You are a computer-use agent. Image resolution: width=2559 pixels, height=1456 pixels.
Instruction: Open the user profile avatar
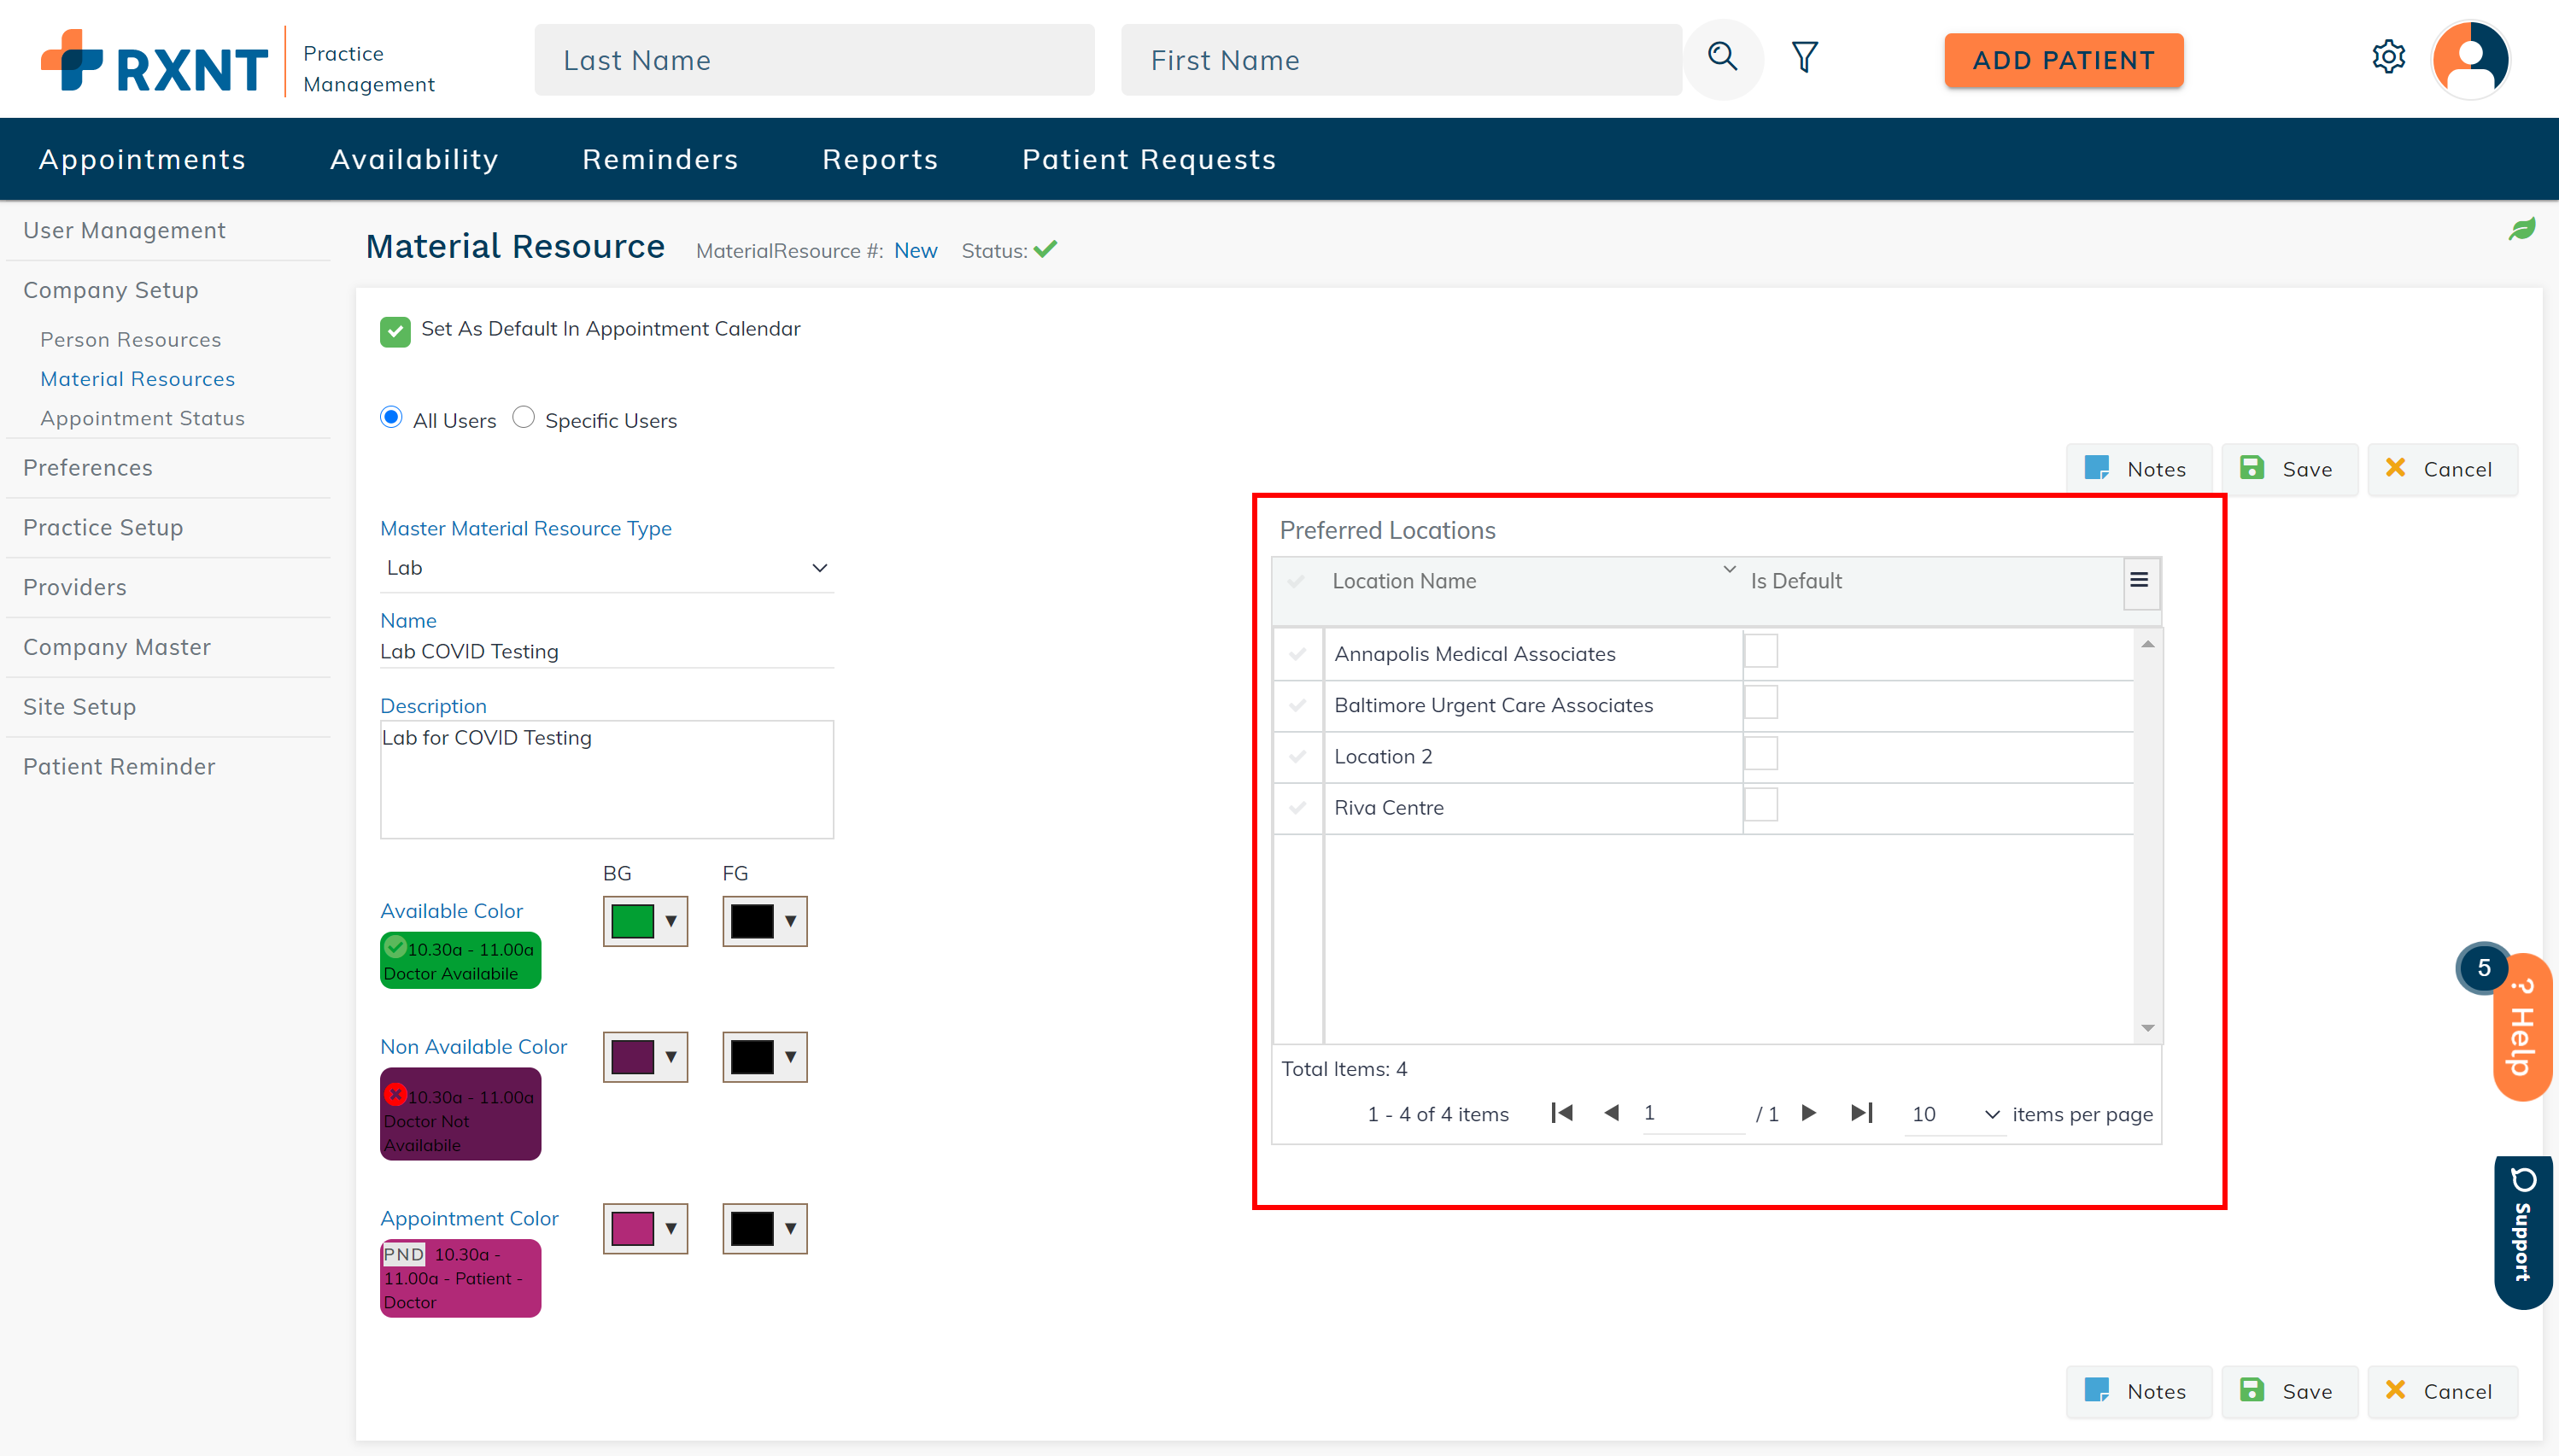(2470, 60)
